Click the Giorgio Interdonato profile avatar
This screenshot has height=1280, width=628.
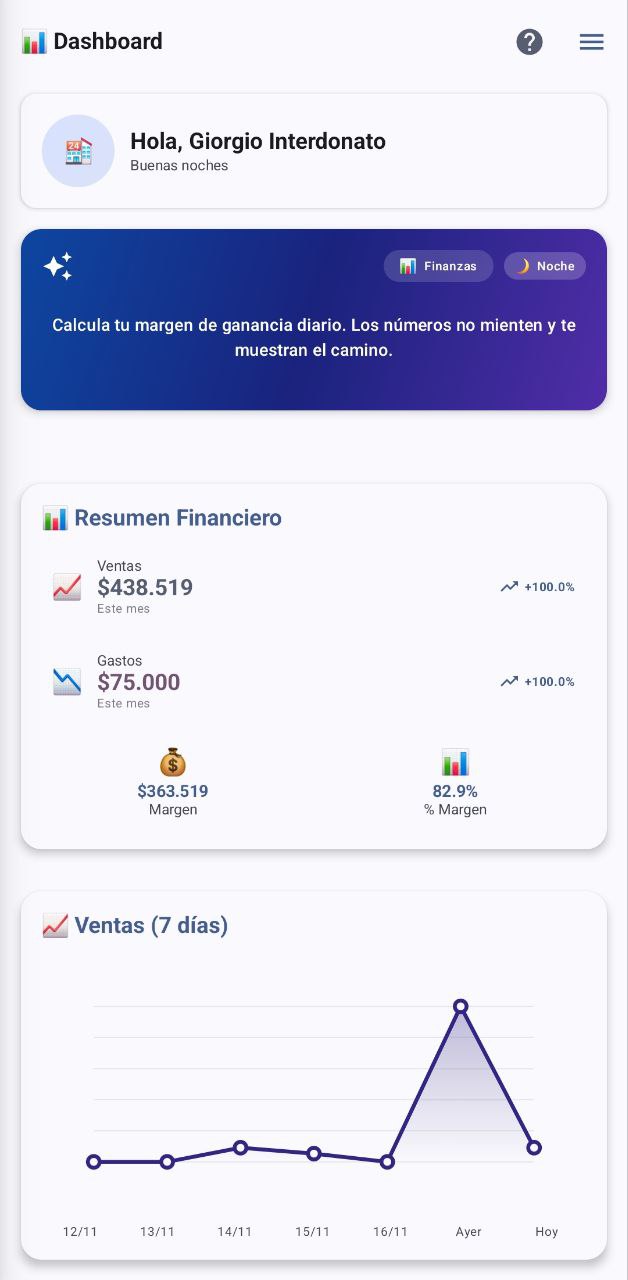tap(78, 150)
